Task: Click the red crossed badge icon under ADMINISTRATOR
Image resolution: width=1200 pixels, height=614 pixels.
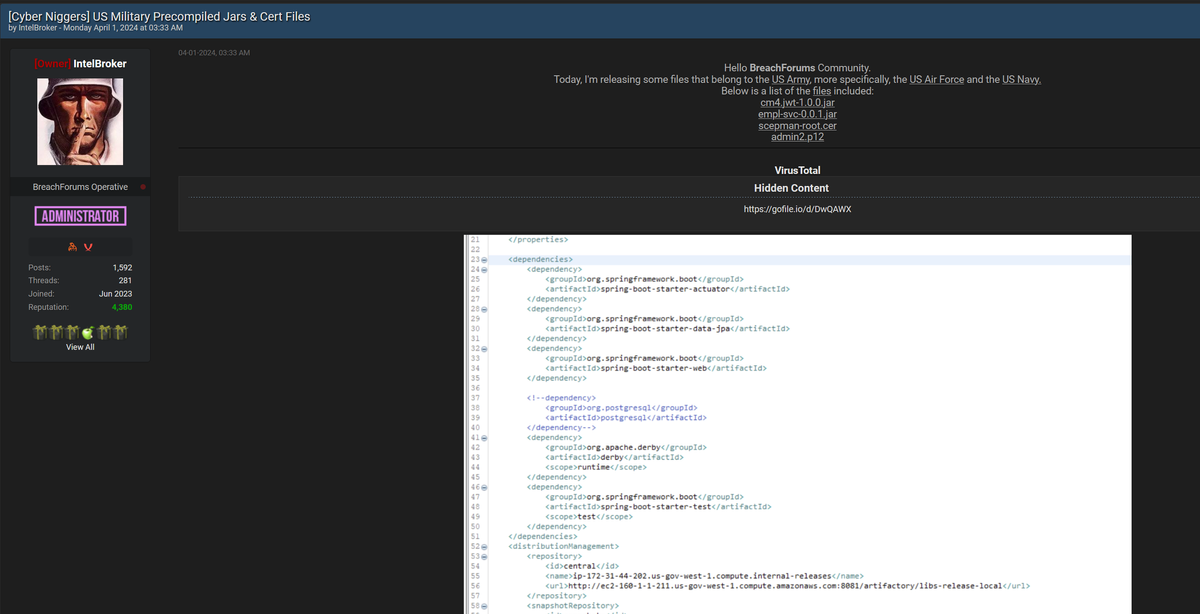Action: coord(88,246)
